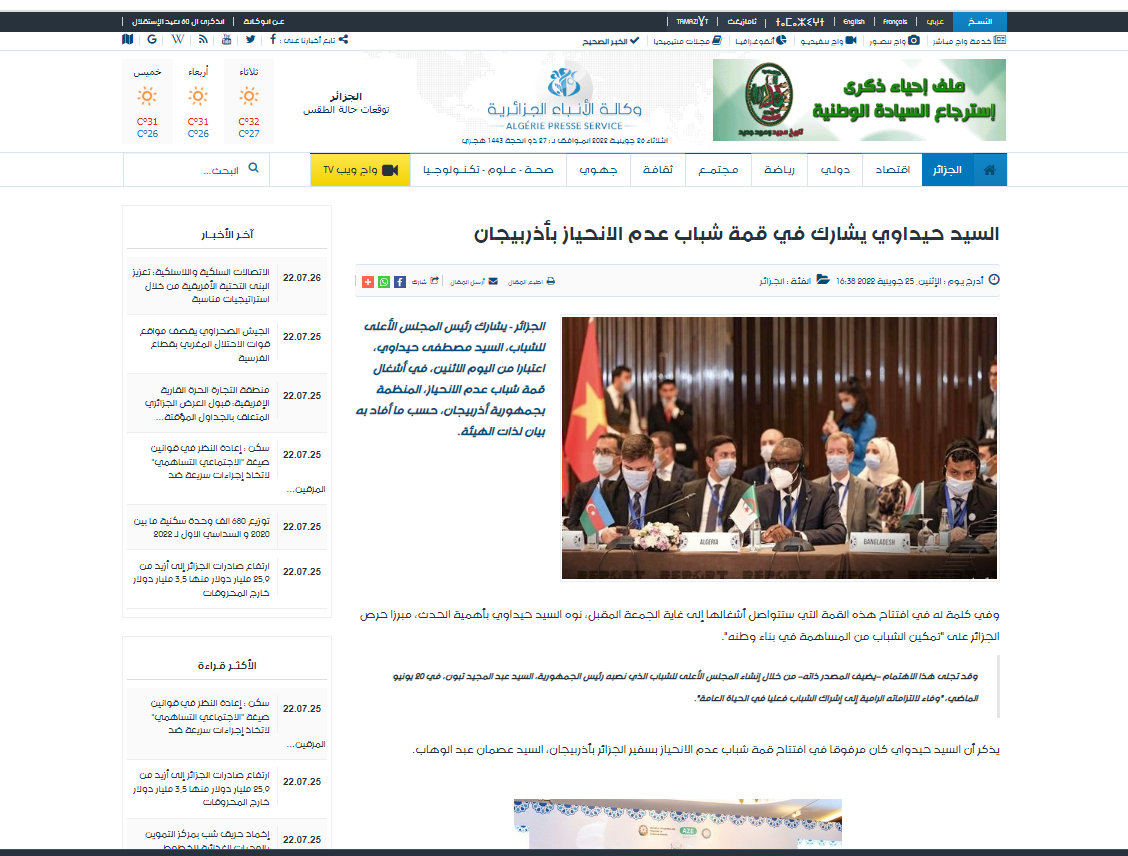Click الخبر الصحيح checkmark icon
The image size is (1128, 856).
pos(634,40)
